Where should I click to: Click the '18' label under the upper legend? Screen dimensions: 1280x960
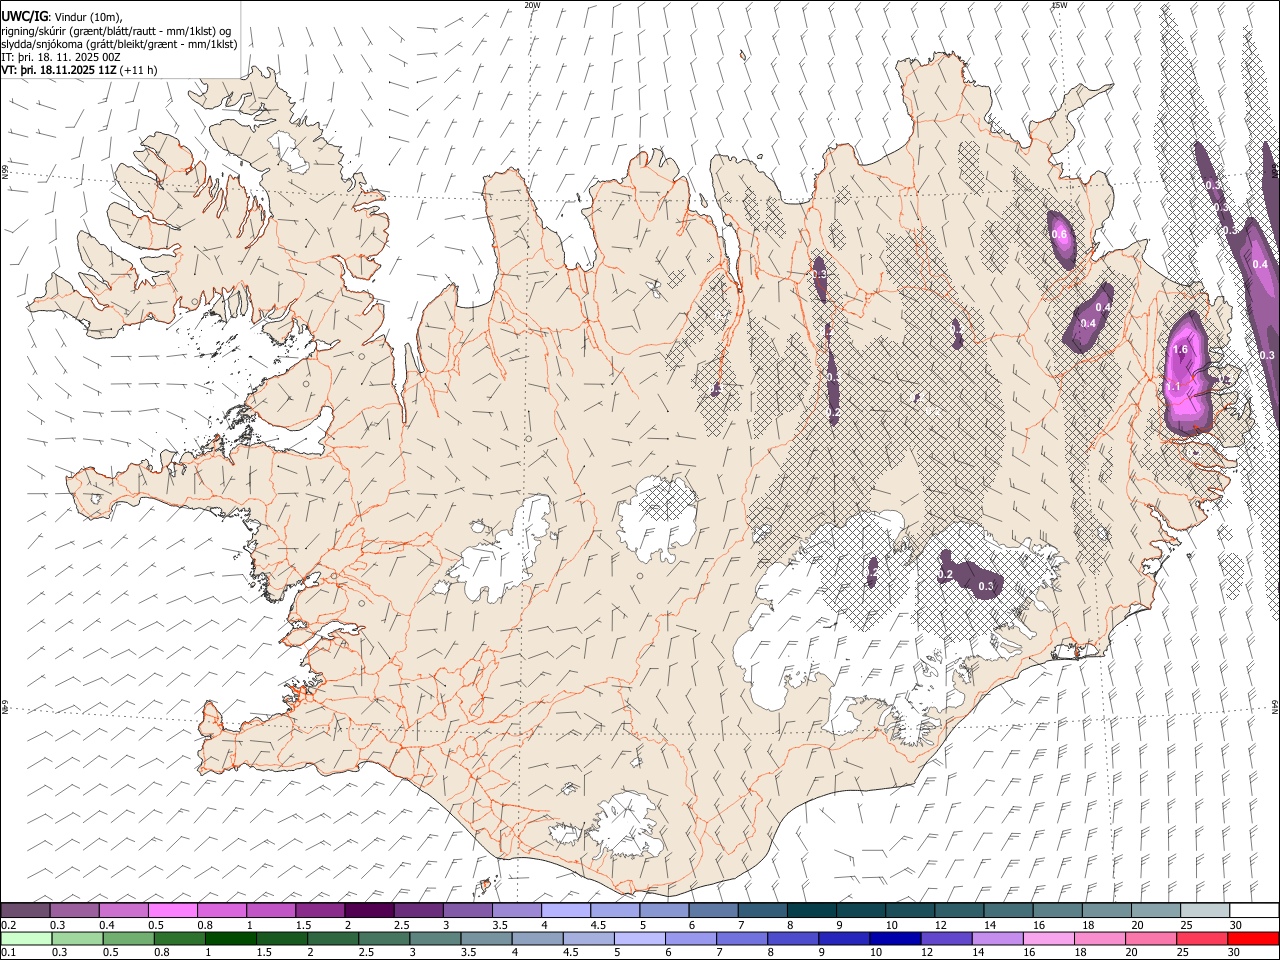(x=1088, y=925)
